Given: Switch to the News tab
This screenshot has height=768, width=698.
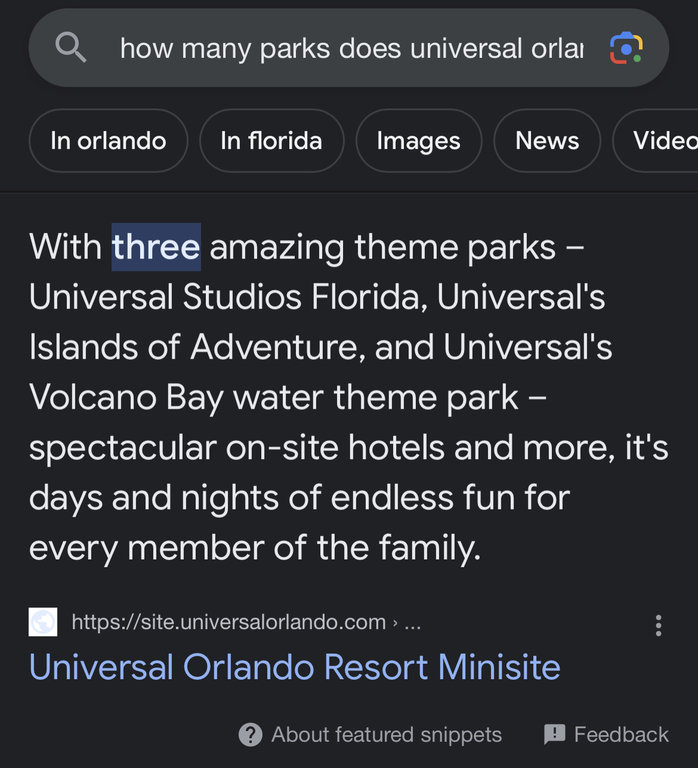Looking at the screenshot, I should pyautogui.click(x=546, y=141).
